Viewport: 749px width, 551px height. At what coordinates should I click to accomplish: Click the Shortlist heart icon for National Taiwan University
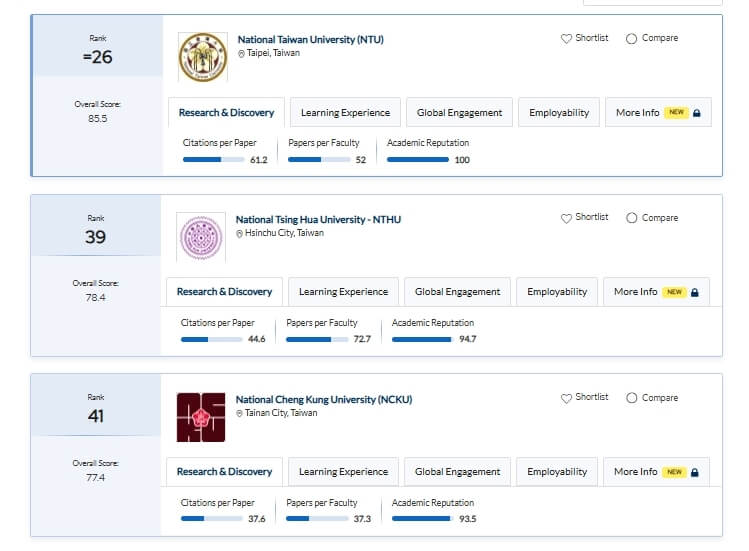pyautogui.click(x=566, y=39)
